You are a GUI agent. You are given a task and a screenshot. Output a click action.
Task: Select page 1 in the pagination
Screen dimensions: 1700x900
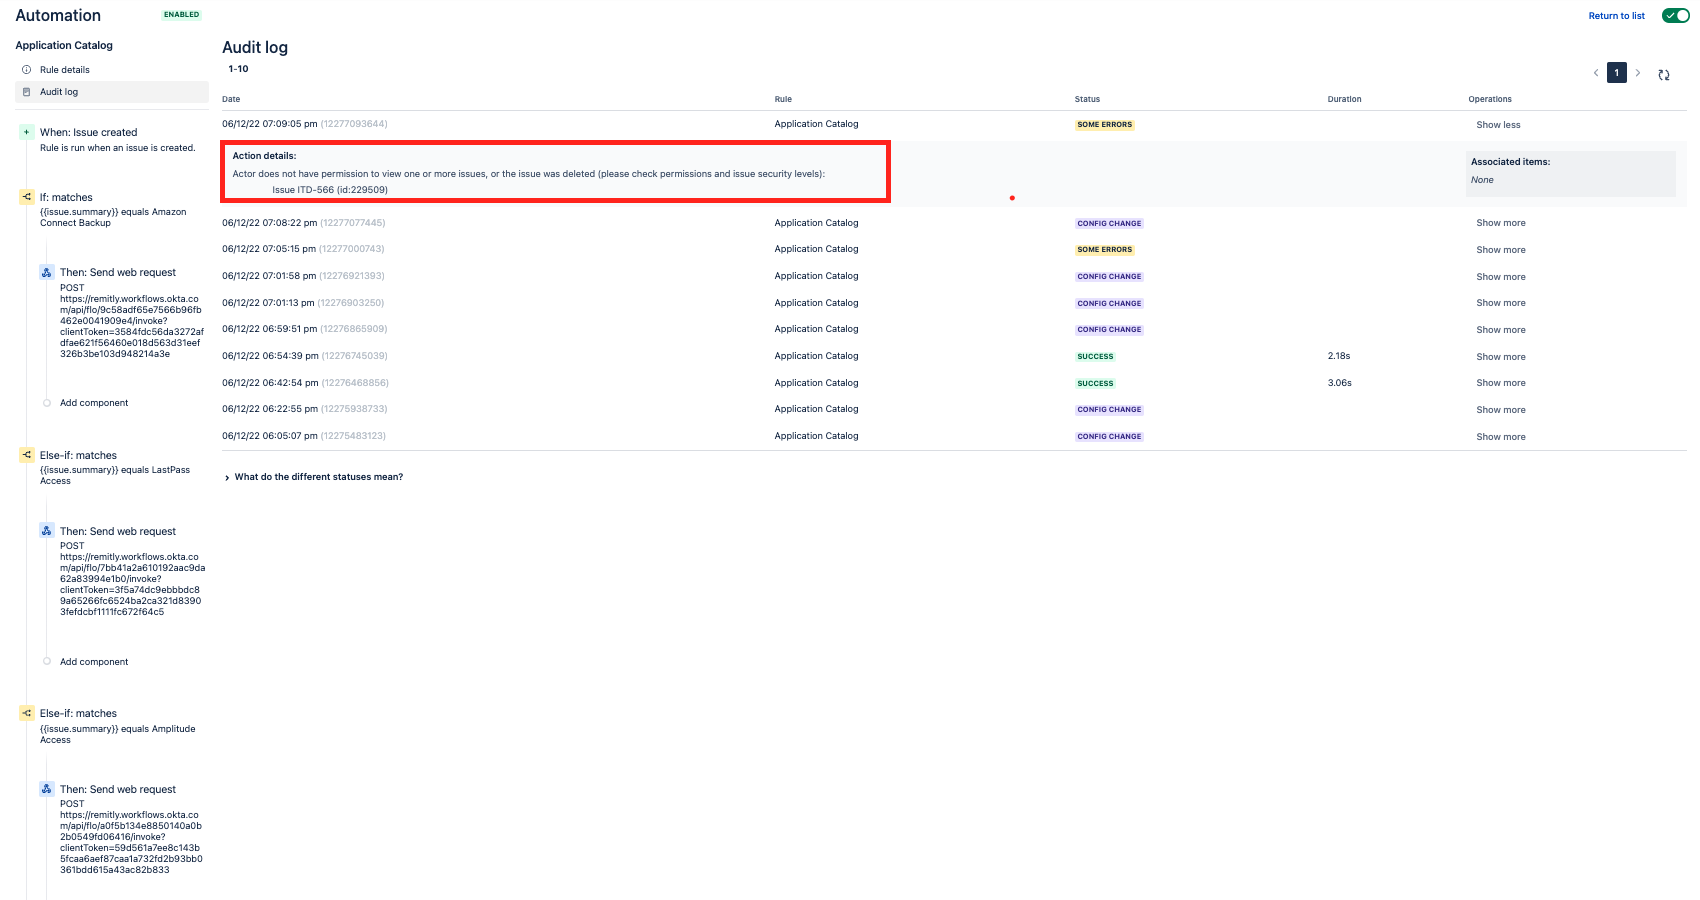tap(1616, 73)
